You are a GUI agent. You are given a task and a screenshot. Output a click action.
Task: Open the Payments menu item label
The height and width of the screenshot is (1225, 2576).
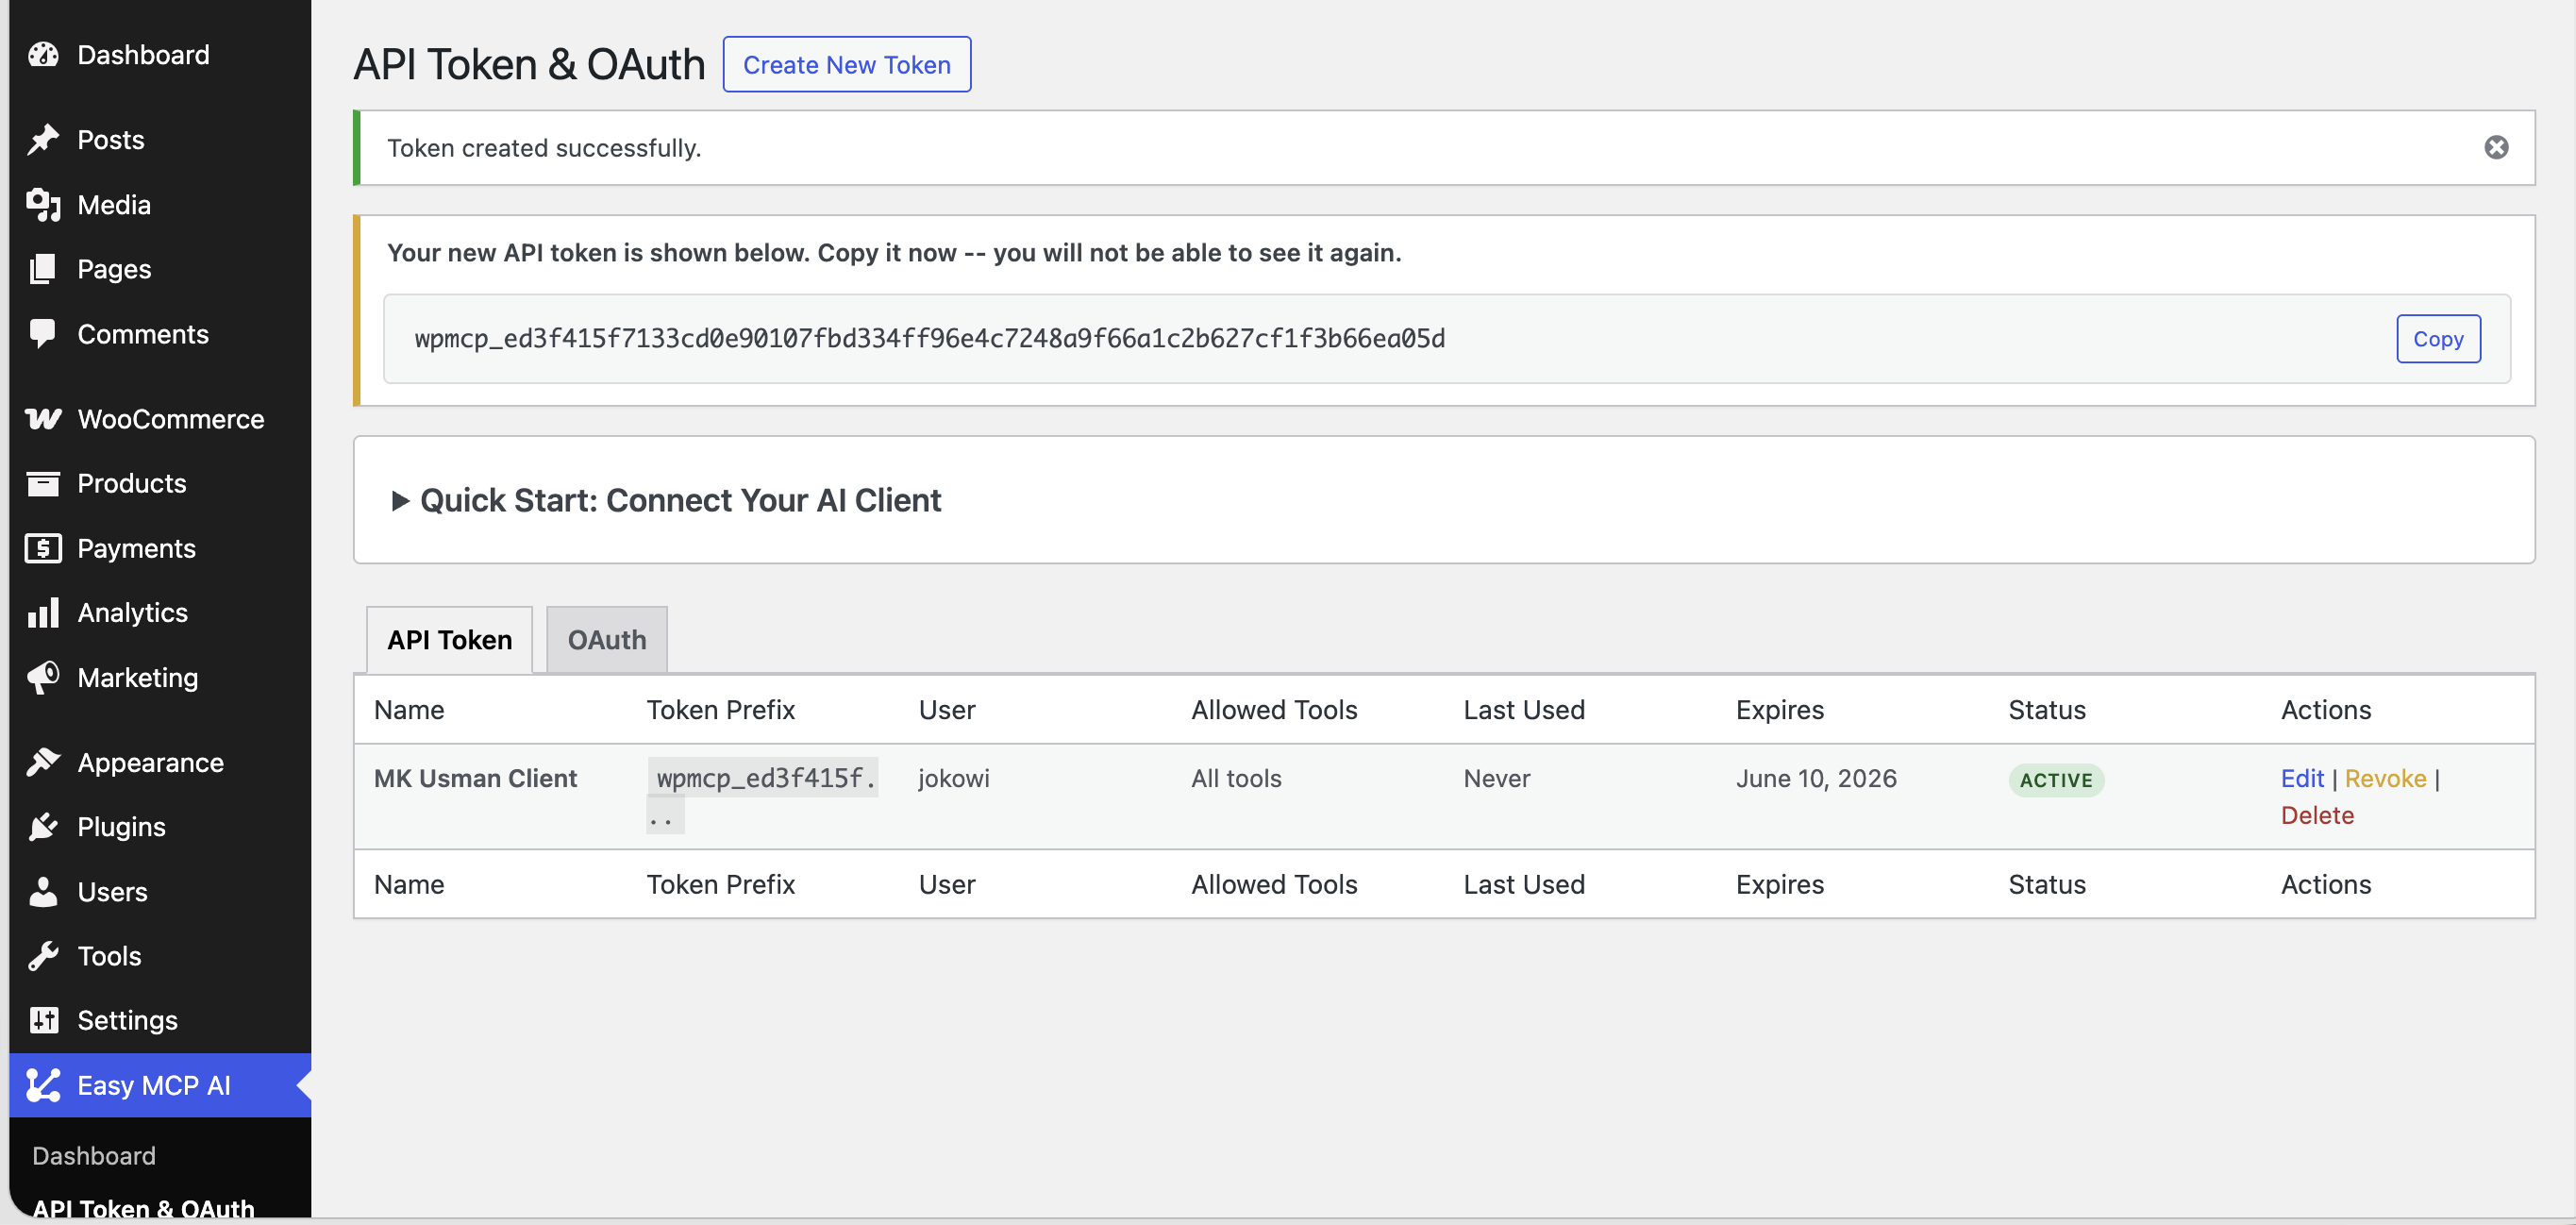[x=136, y=549]
